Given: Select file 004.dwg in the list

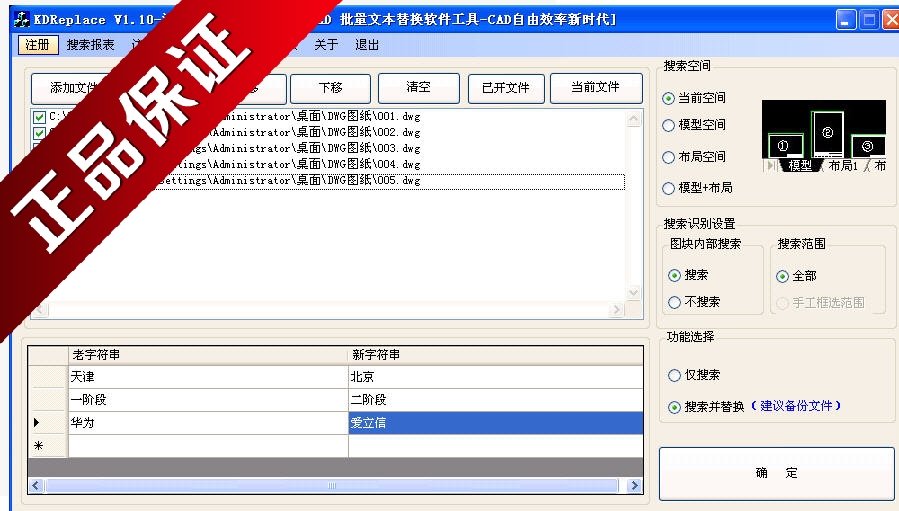Looking at the screenshot, I should tap(330, 165).
